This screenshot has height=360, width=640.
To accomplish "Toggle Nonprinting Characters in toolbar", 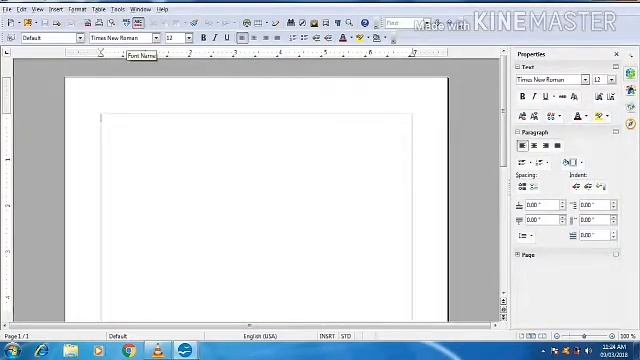I will (338, 23).
